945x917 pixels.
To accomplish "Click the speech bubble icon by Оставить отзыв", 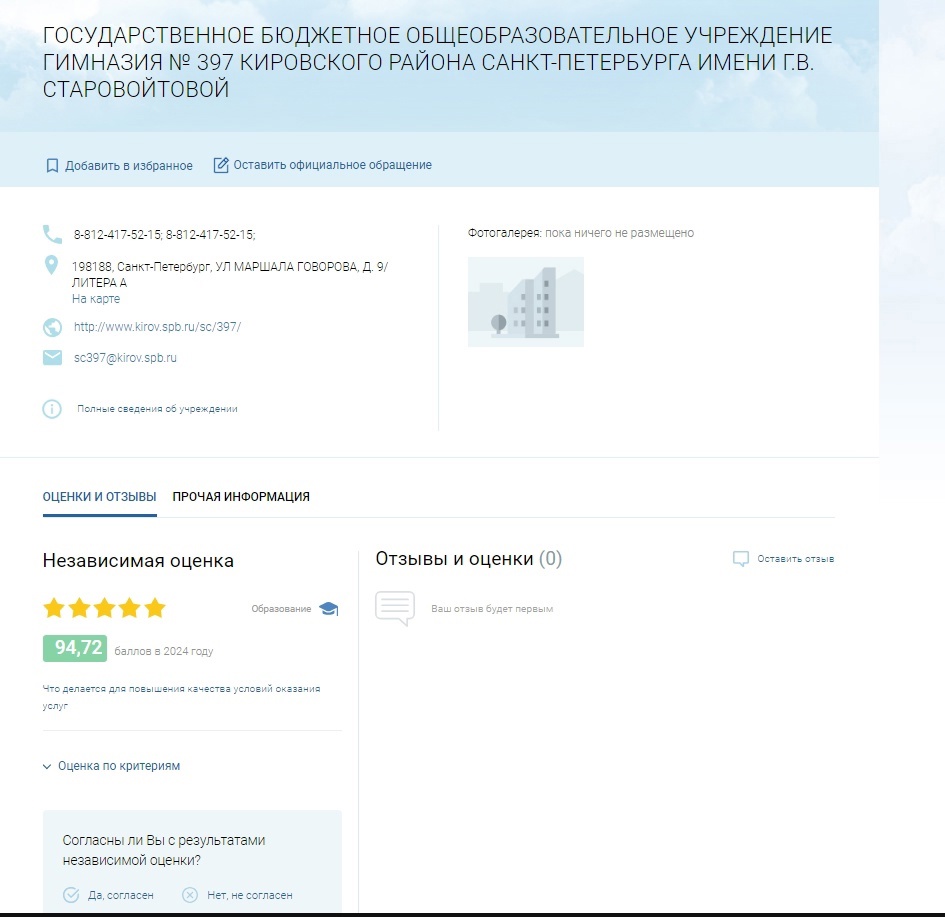I will (741, 559).
